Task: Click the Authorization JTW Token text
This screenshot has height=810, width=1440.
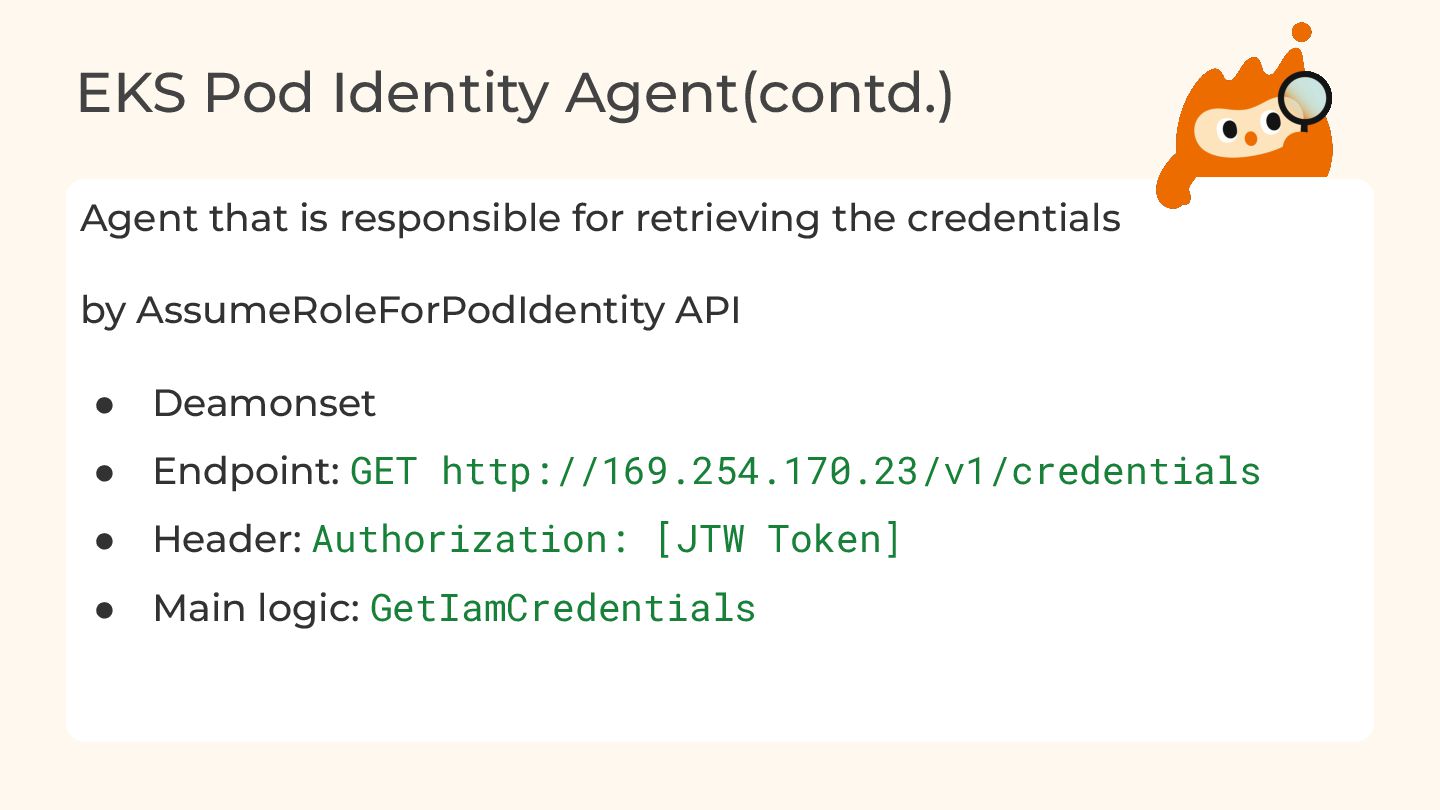Action: coord(607,539)
